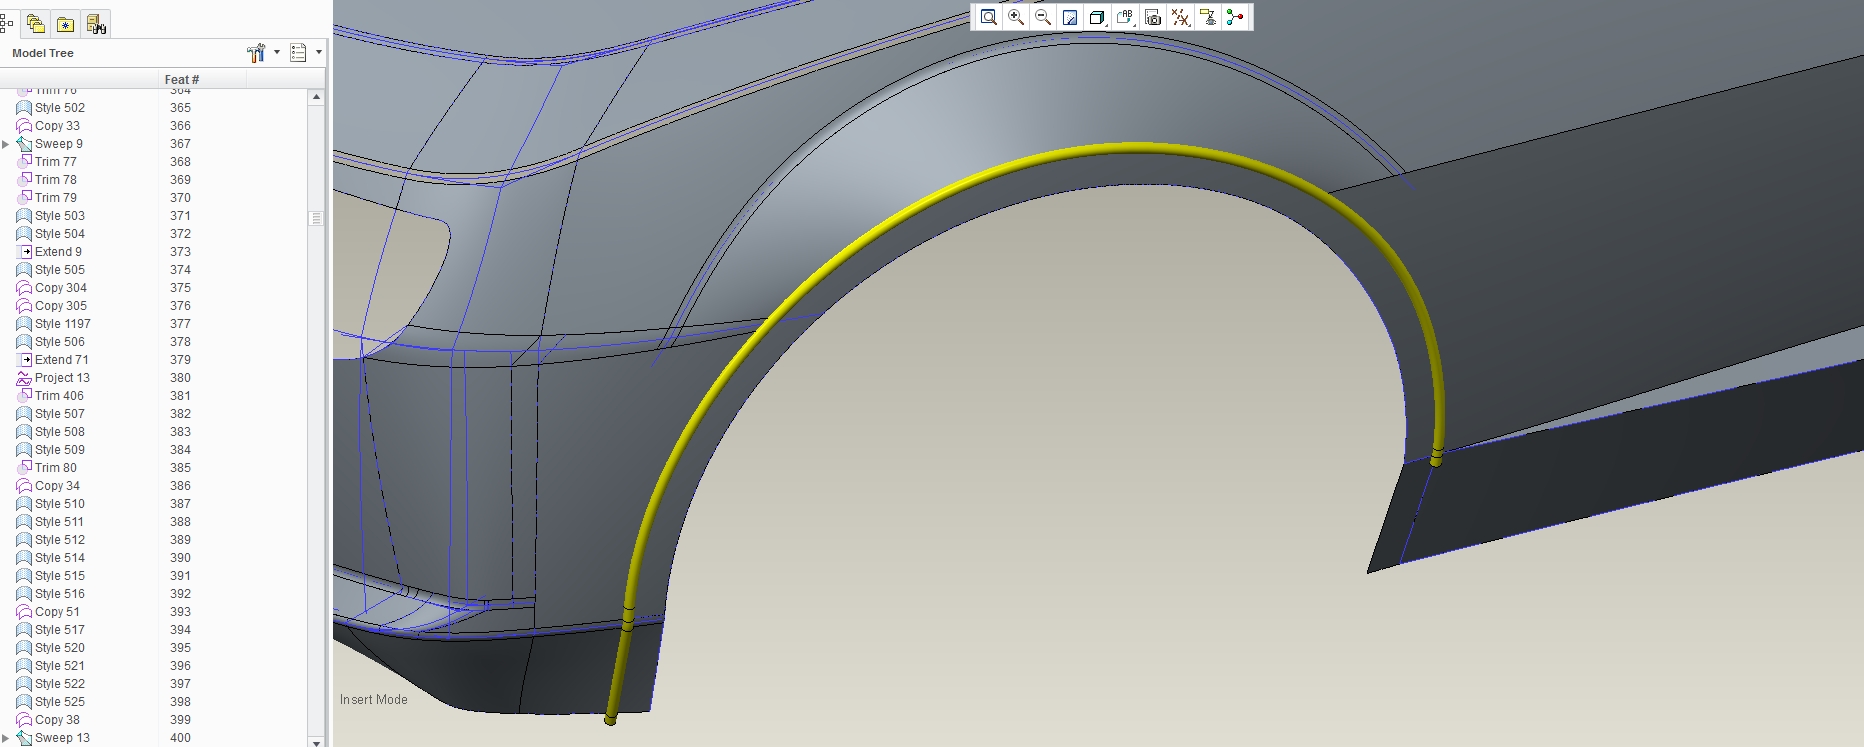Click the Extend 71 feature icon
The width and height of the screenshot is (1864, 747).
click(x=25, y=360)
